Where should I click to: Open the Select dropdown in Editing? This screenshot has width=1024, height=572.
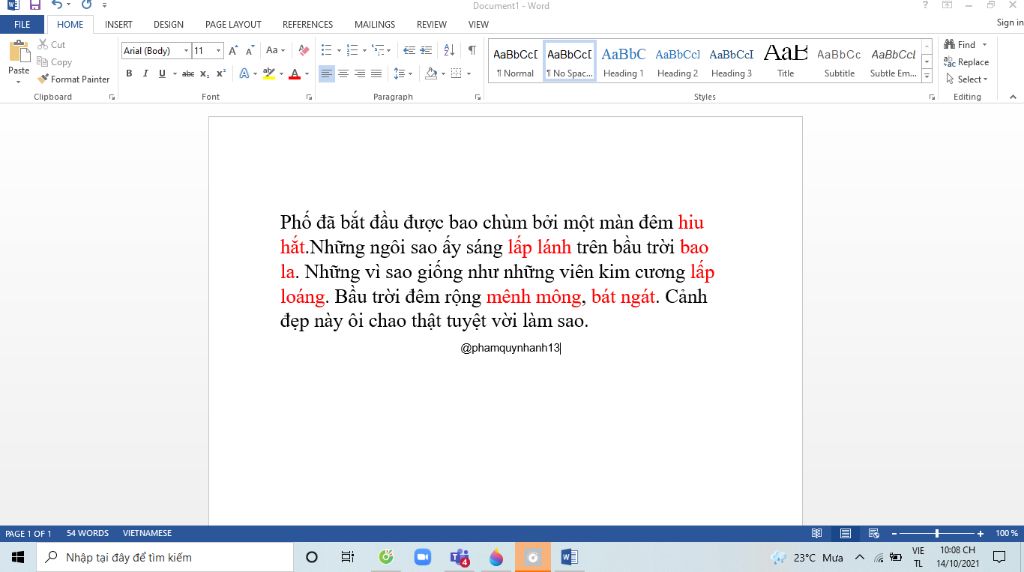[x=967, y=79]
